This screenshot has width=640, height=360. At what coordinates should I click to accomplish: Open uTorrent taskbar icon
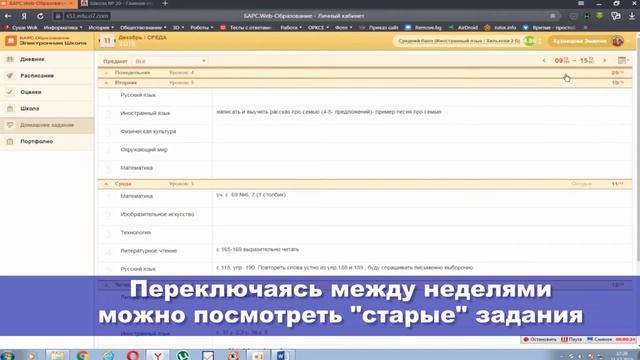click(x=183, y=356)
